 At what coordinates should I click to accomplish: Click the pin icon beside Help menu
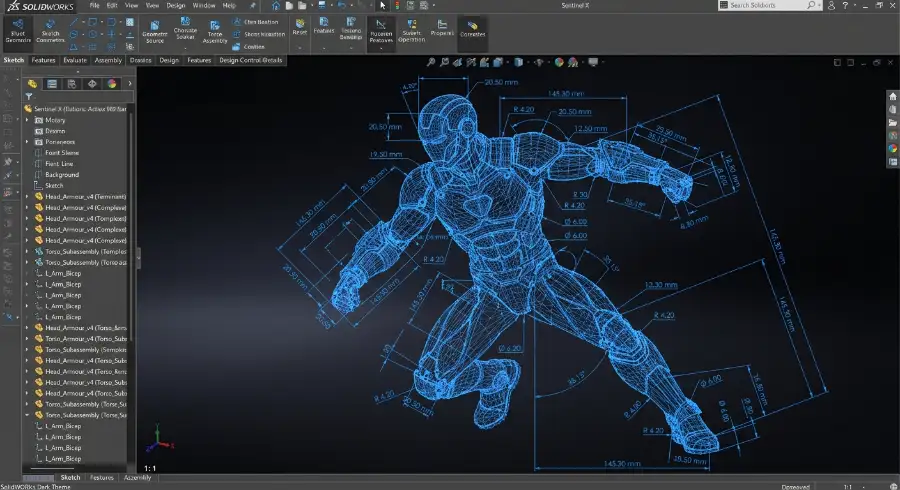[252, 6]
